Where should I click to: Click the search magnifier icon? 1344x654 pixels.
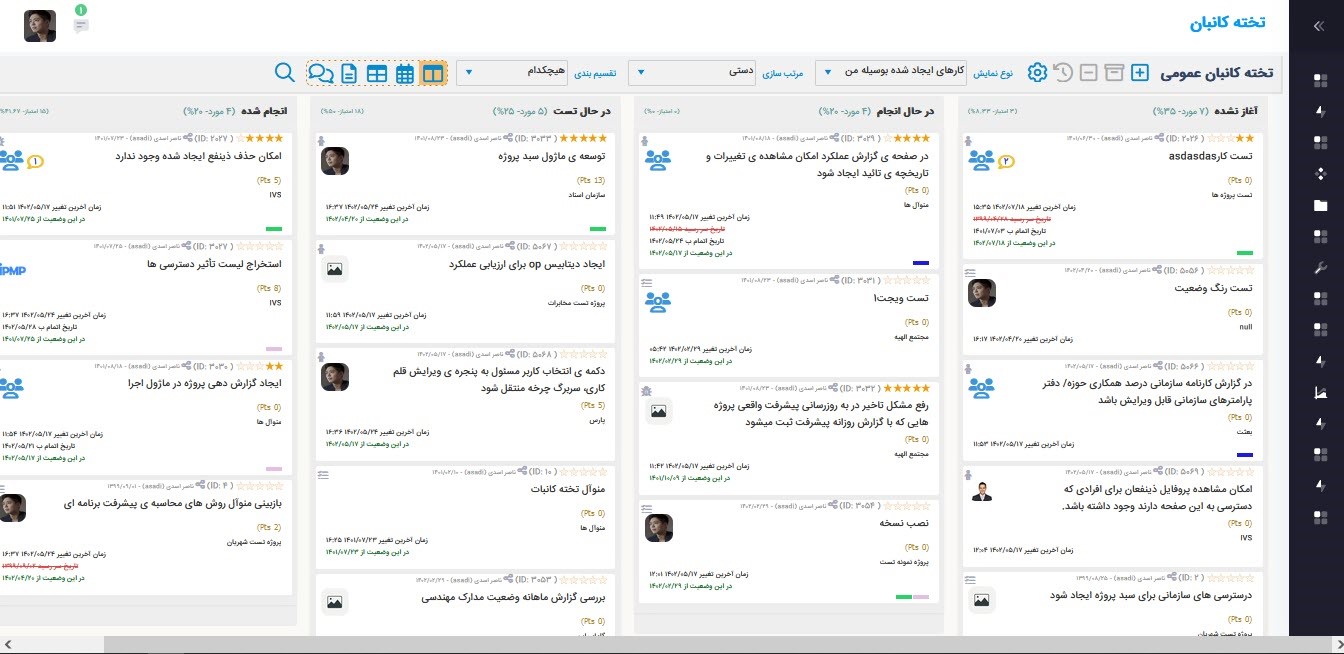point(284,73)
